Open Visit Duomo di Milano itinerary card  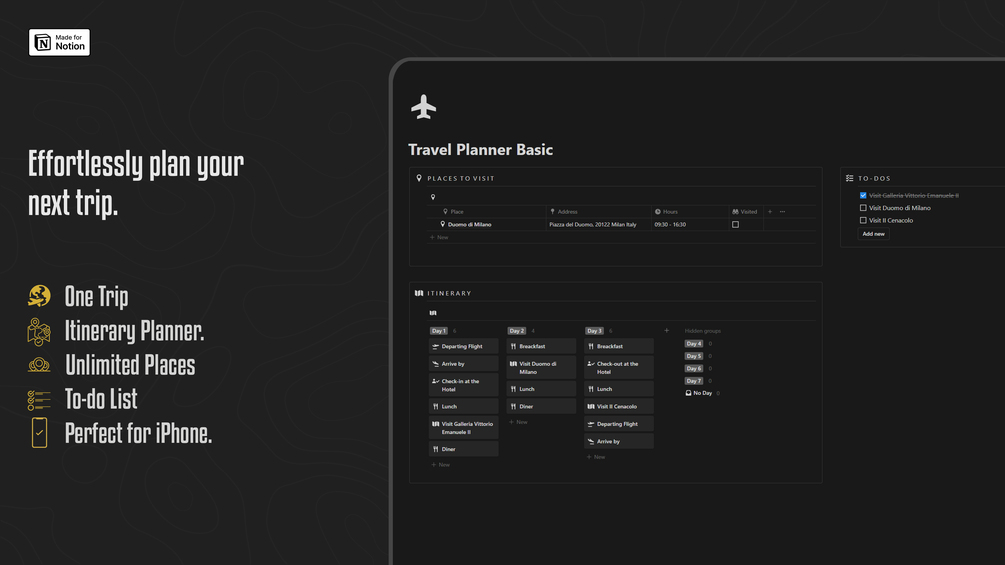(542, 368)
